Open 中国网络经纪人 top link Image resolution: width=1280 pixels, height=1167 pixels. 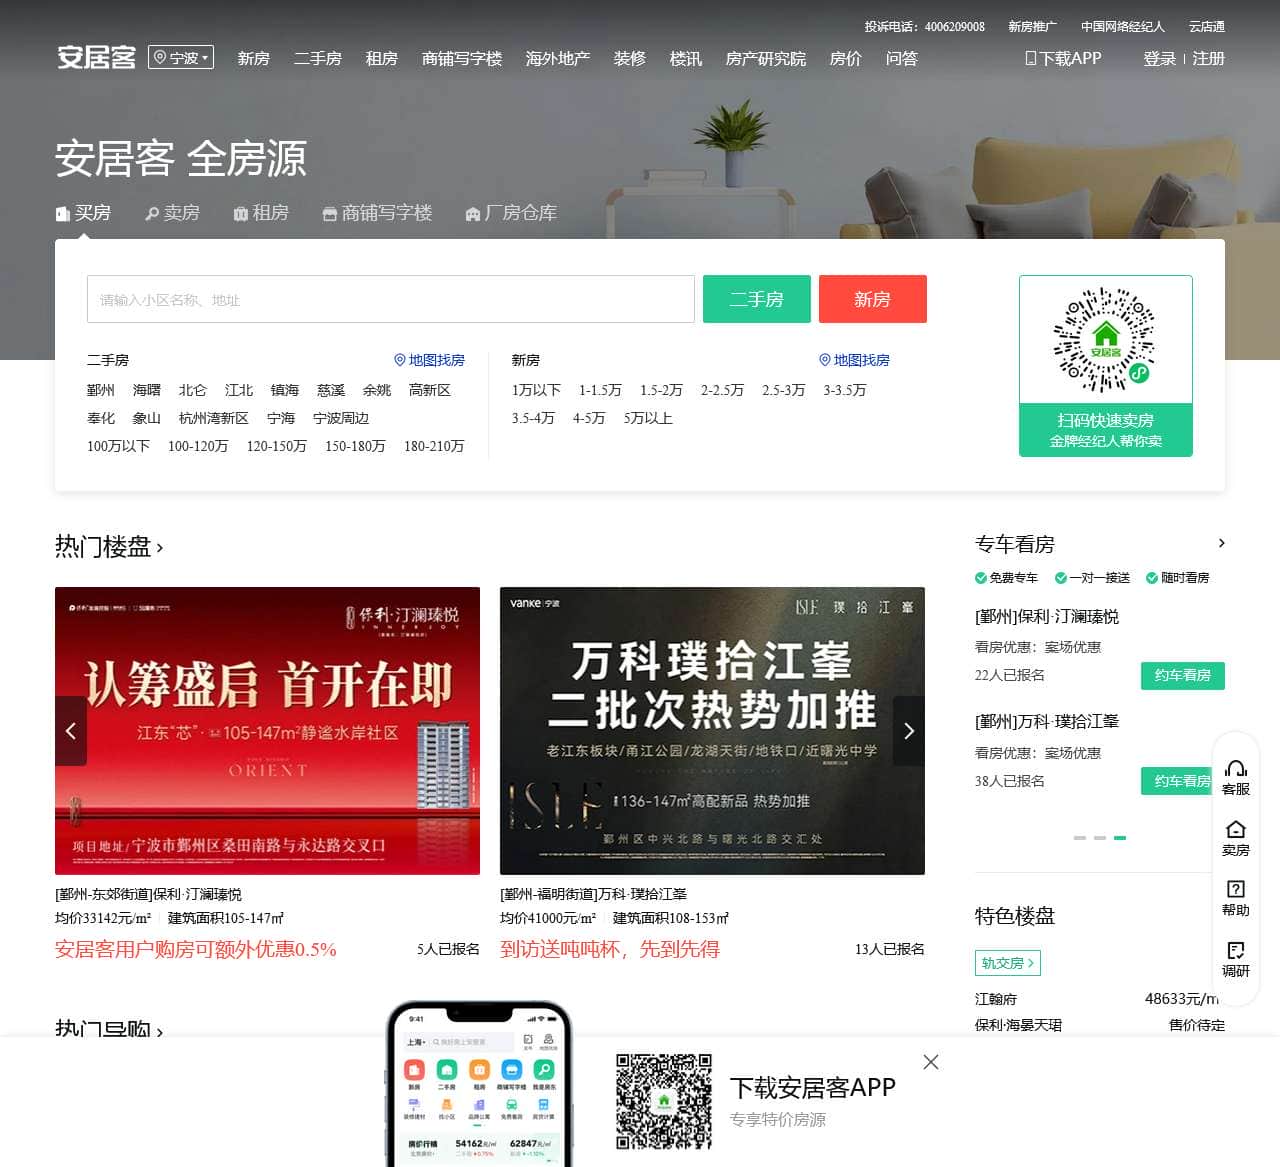[1123, 27]
